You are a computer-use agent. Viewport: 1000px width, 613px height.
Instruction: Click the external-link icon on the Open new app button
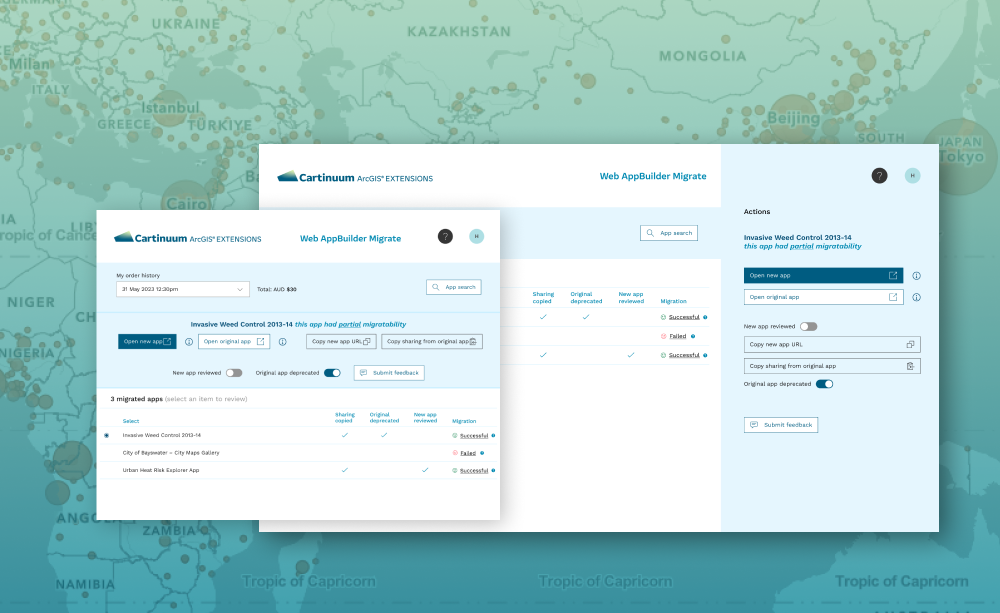tap(168, 340)
